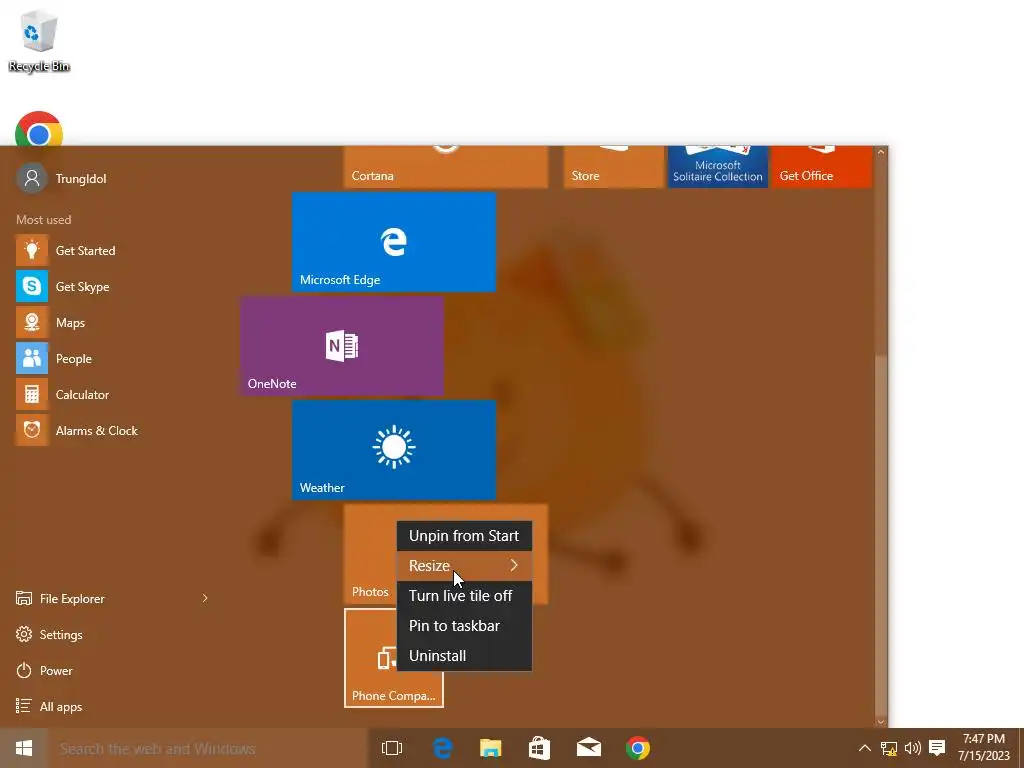Screen dimensions: 1024x768
Task: Click the TrungIdol user account avatar
Action: [x=31, y=178]
